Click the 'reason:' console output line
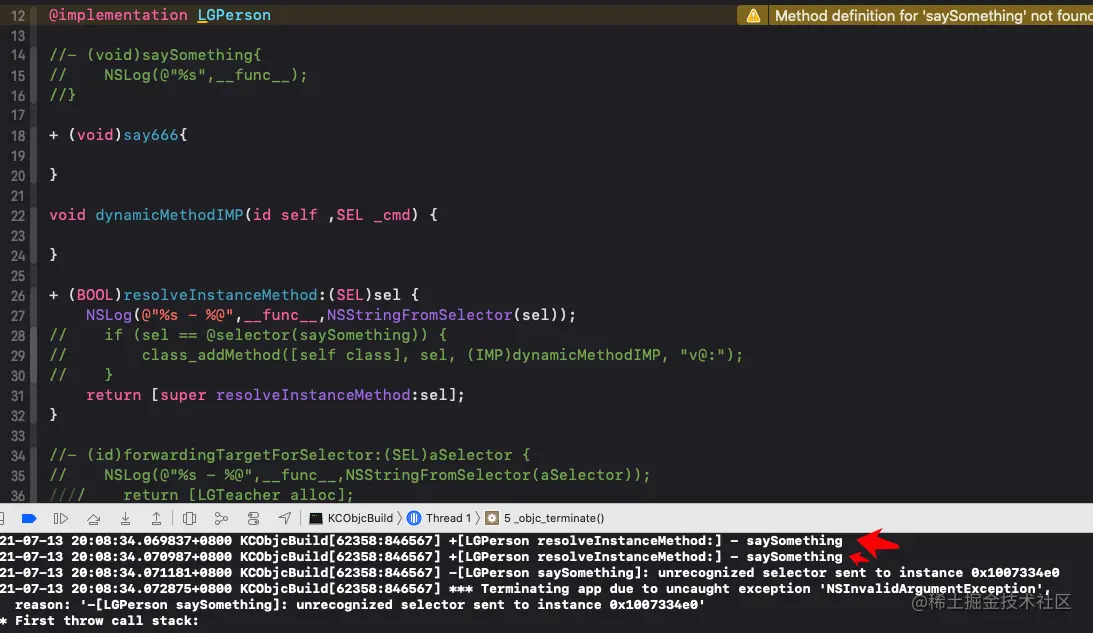The height and width of the screenshot is (633, 1093). click(x=360, y=604)
